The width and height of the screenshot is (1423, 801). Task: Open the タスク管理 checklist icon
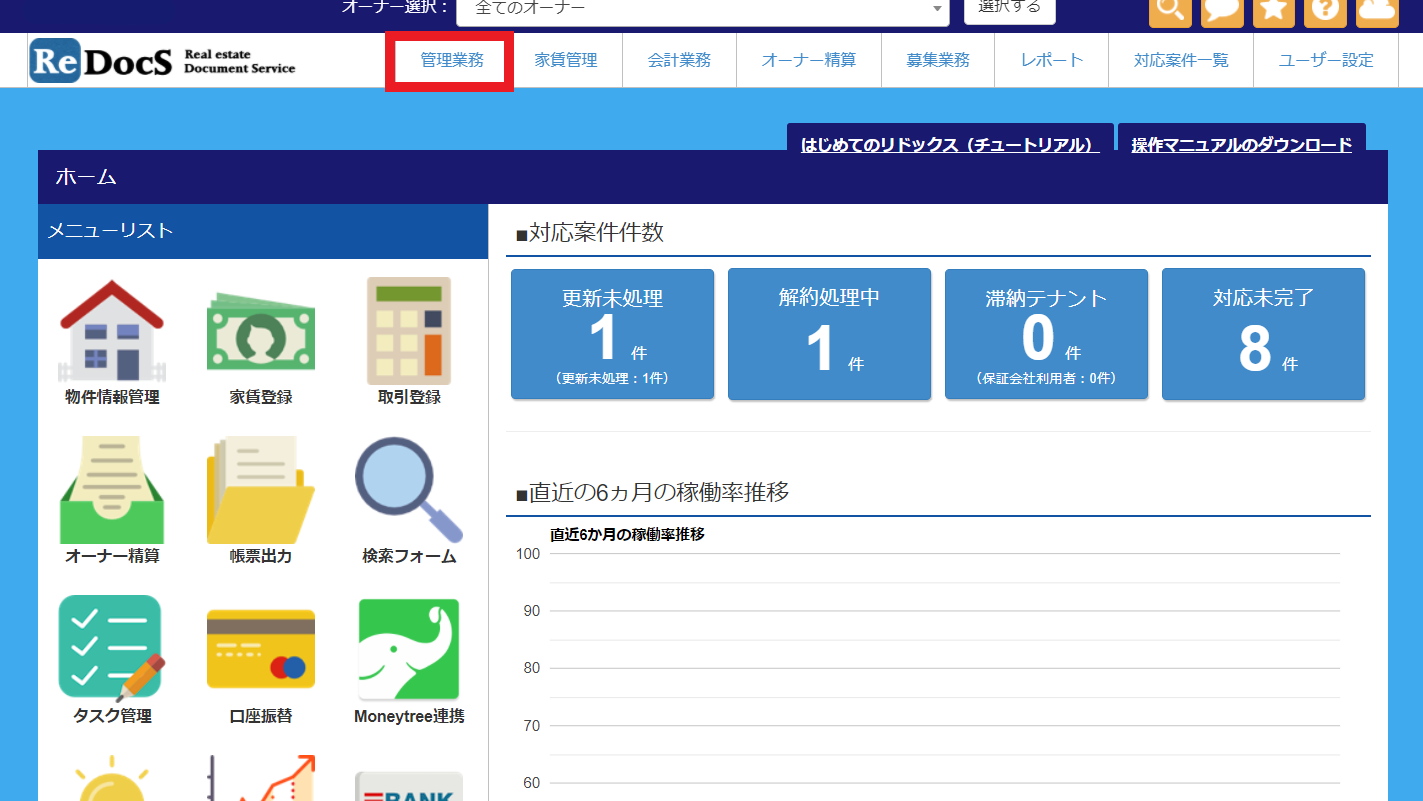click(x=112, y=648)
